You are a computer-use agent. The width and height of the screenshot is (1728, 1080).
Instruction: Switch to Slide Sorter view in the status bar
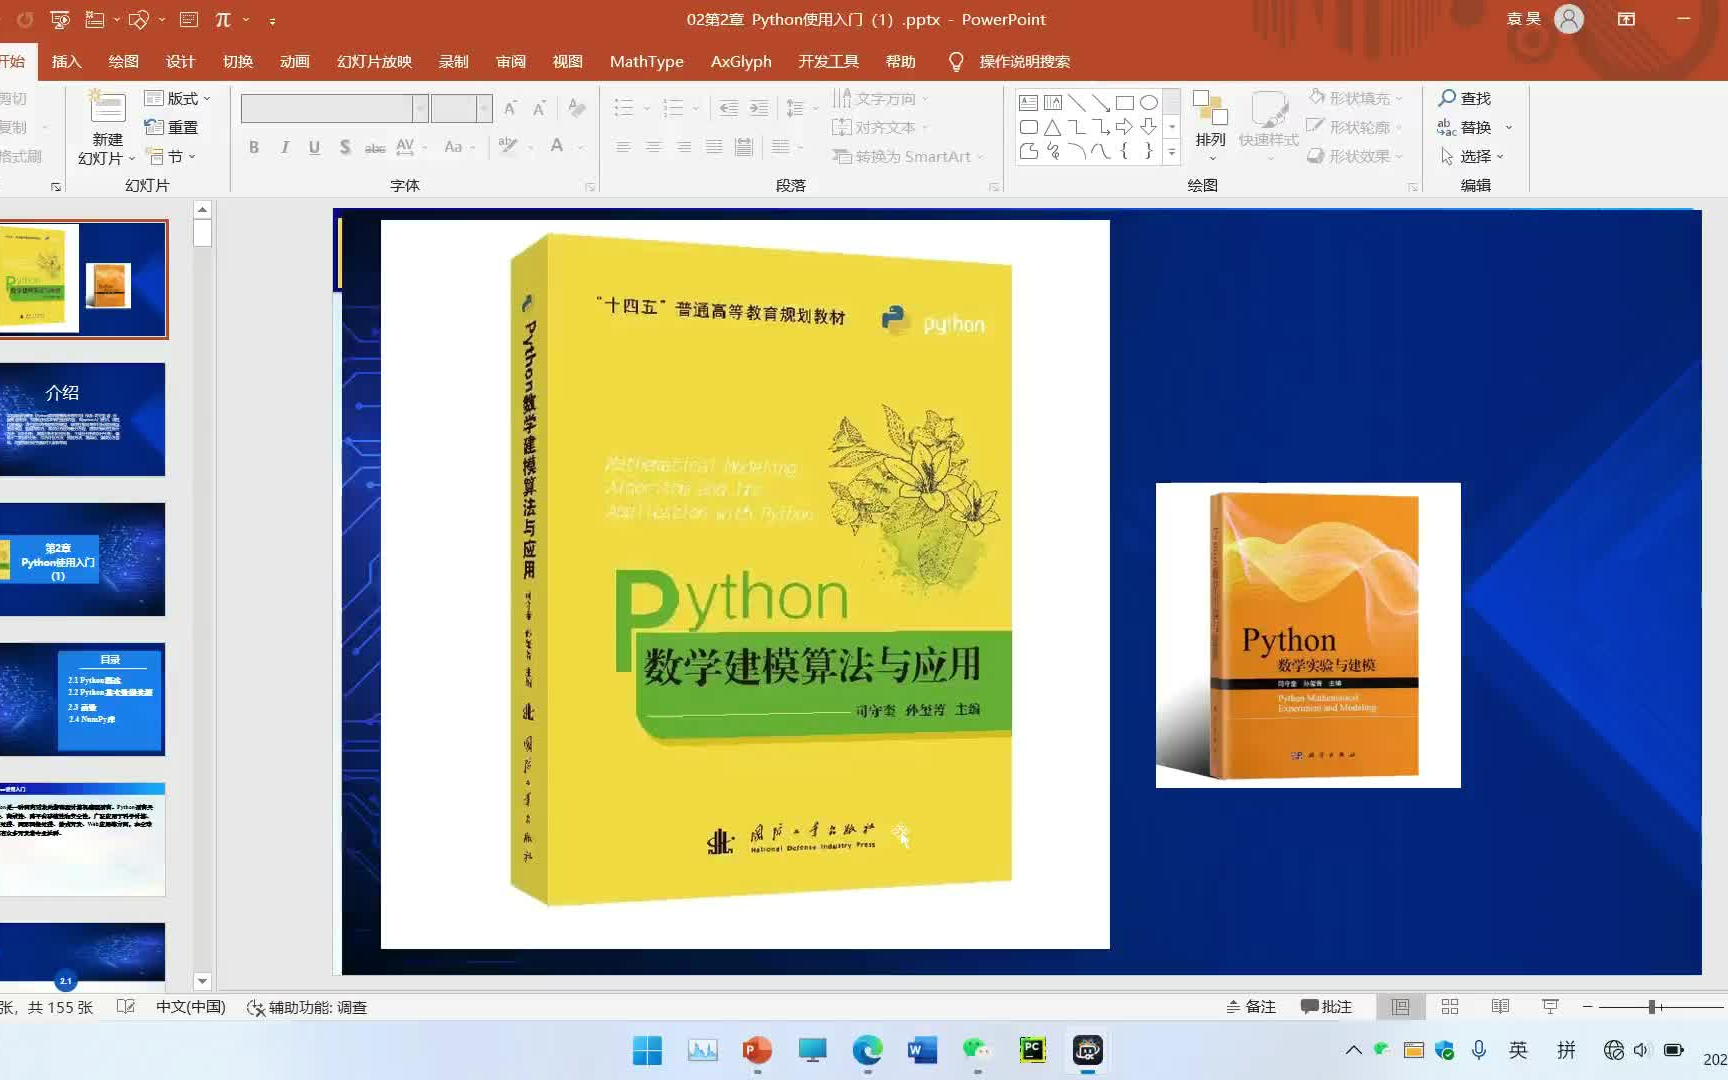1450,1007
